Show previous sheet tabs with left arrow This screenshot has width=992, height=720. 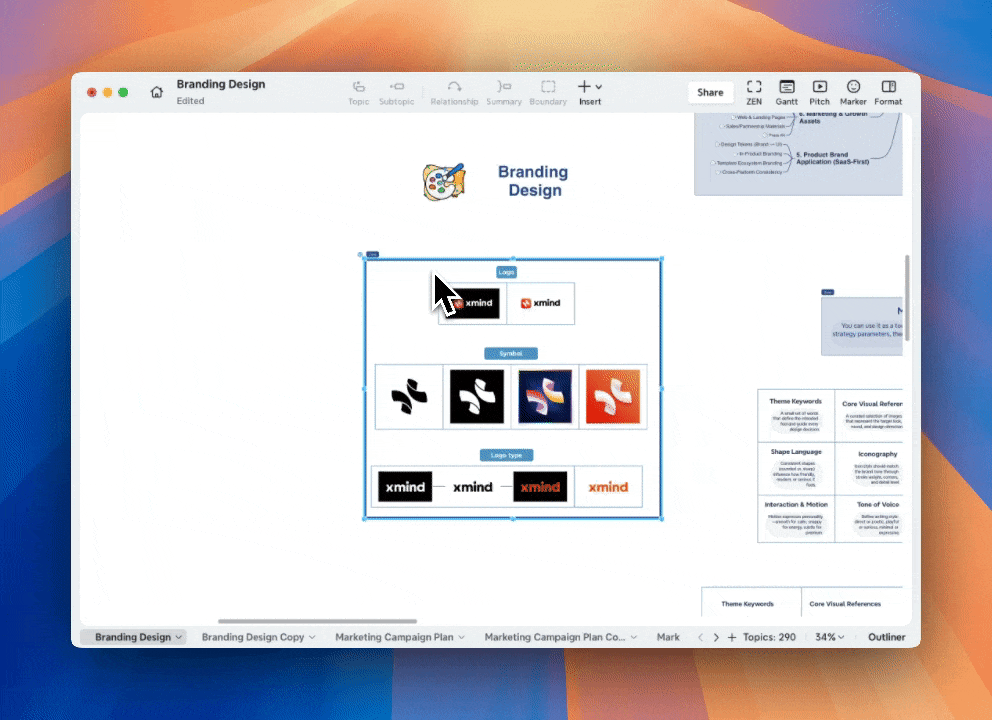click(700, 637)
